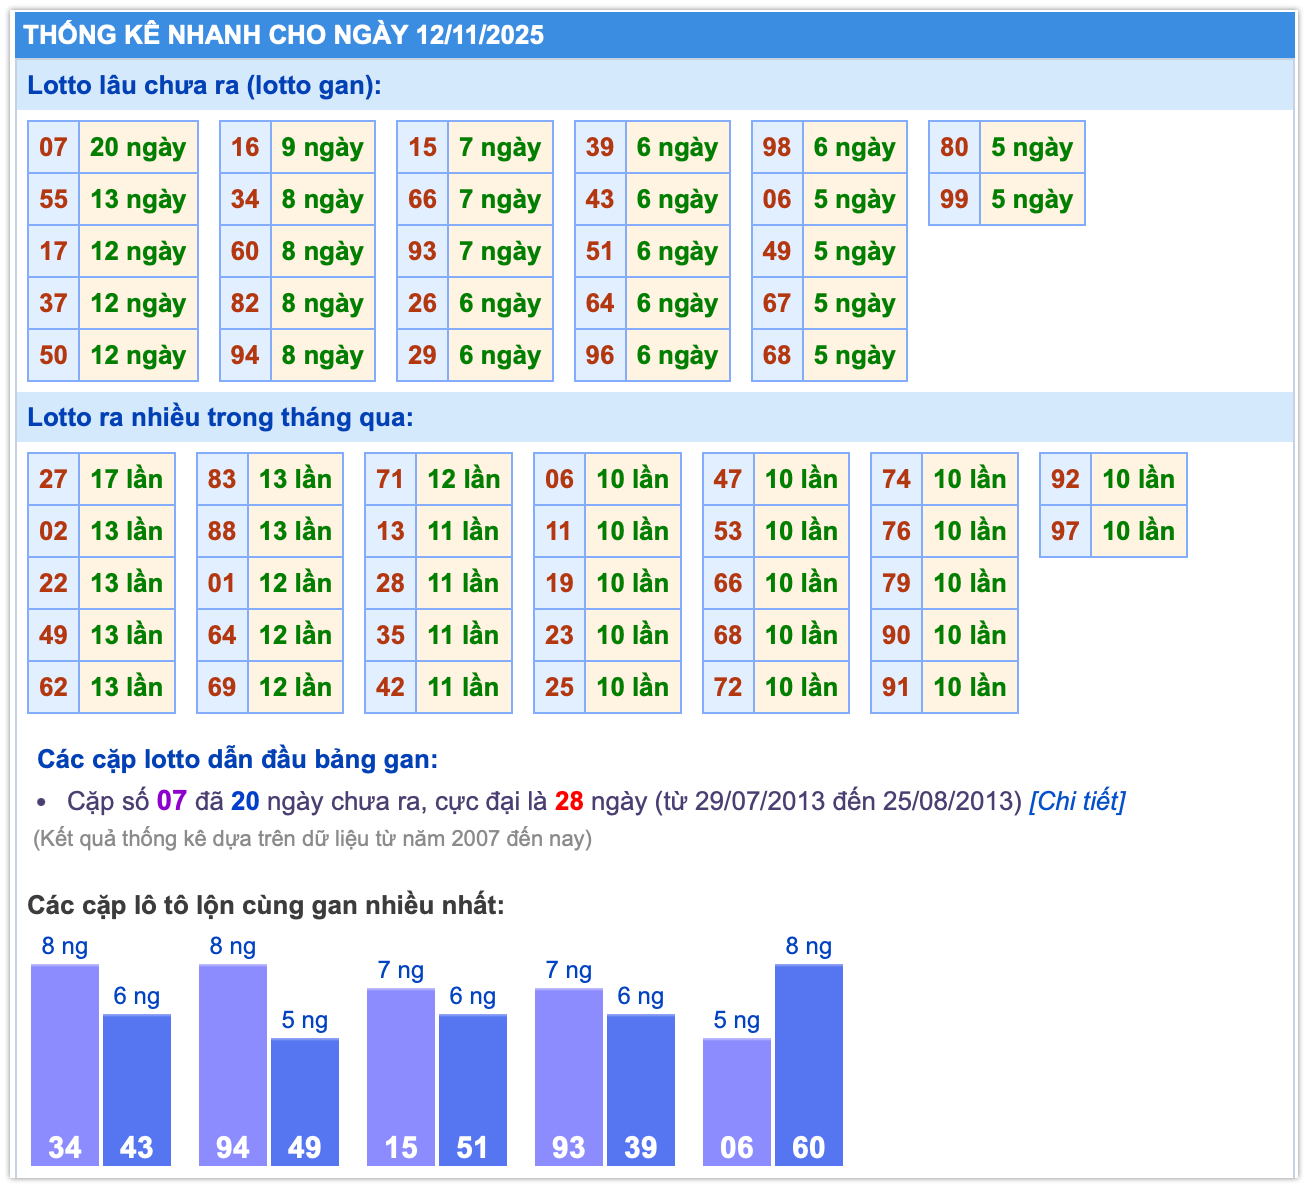Viewport: 1308px width, 1188px height.
Task: Click number 07 in the 20 ngày row
Action: pyautogui.click(x=53, y=148)
